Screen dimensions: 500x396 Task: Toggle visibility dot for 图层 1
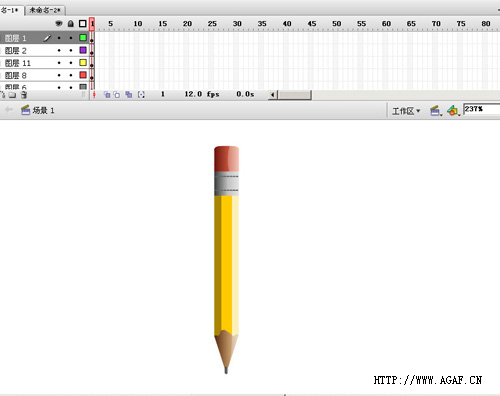point(59,38)
